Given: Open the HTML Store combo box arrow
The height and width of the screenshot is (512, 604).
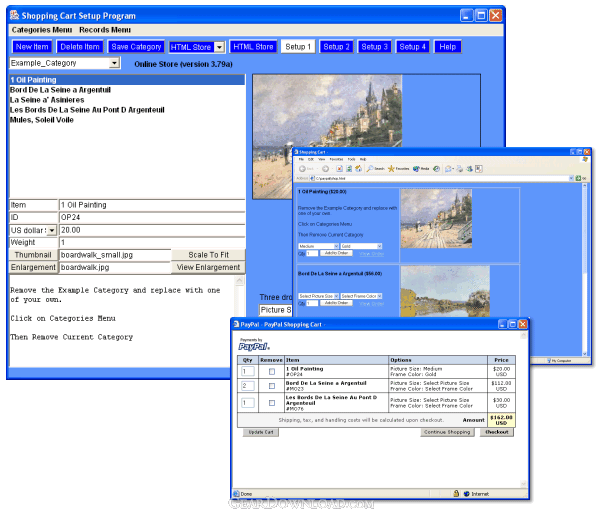Looking at the screenshot, I should (x=219, y=47).
